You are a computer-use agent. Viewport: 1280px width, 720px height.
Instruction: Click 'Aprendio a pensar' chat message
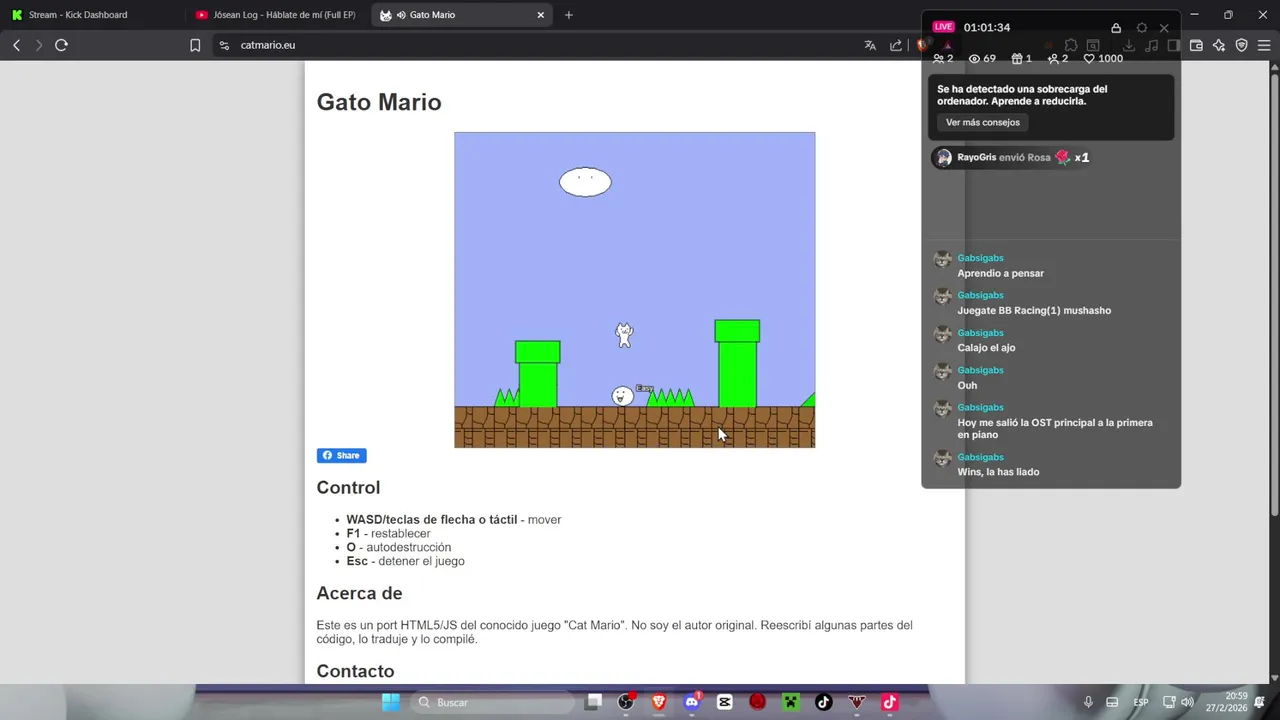[x=1000, y=273]
